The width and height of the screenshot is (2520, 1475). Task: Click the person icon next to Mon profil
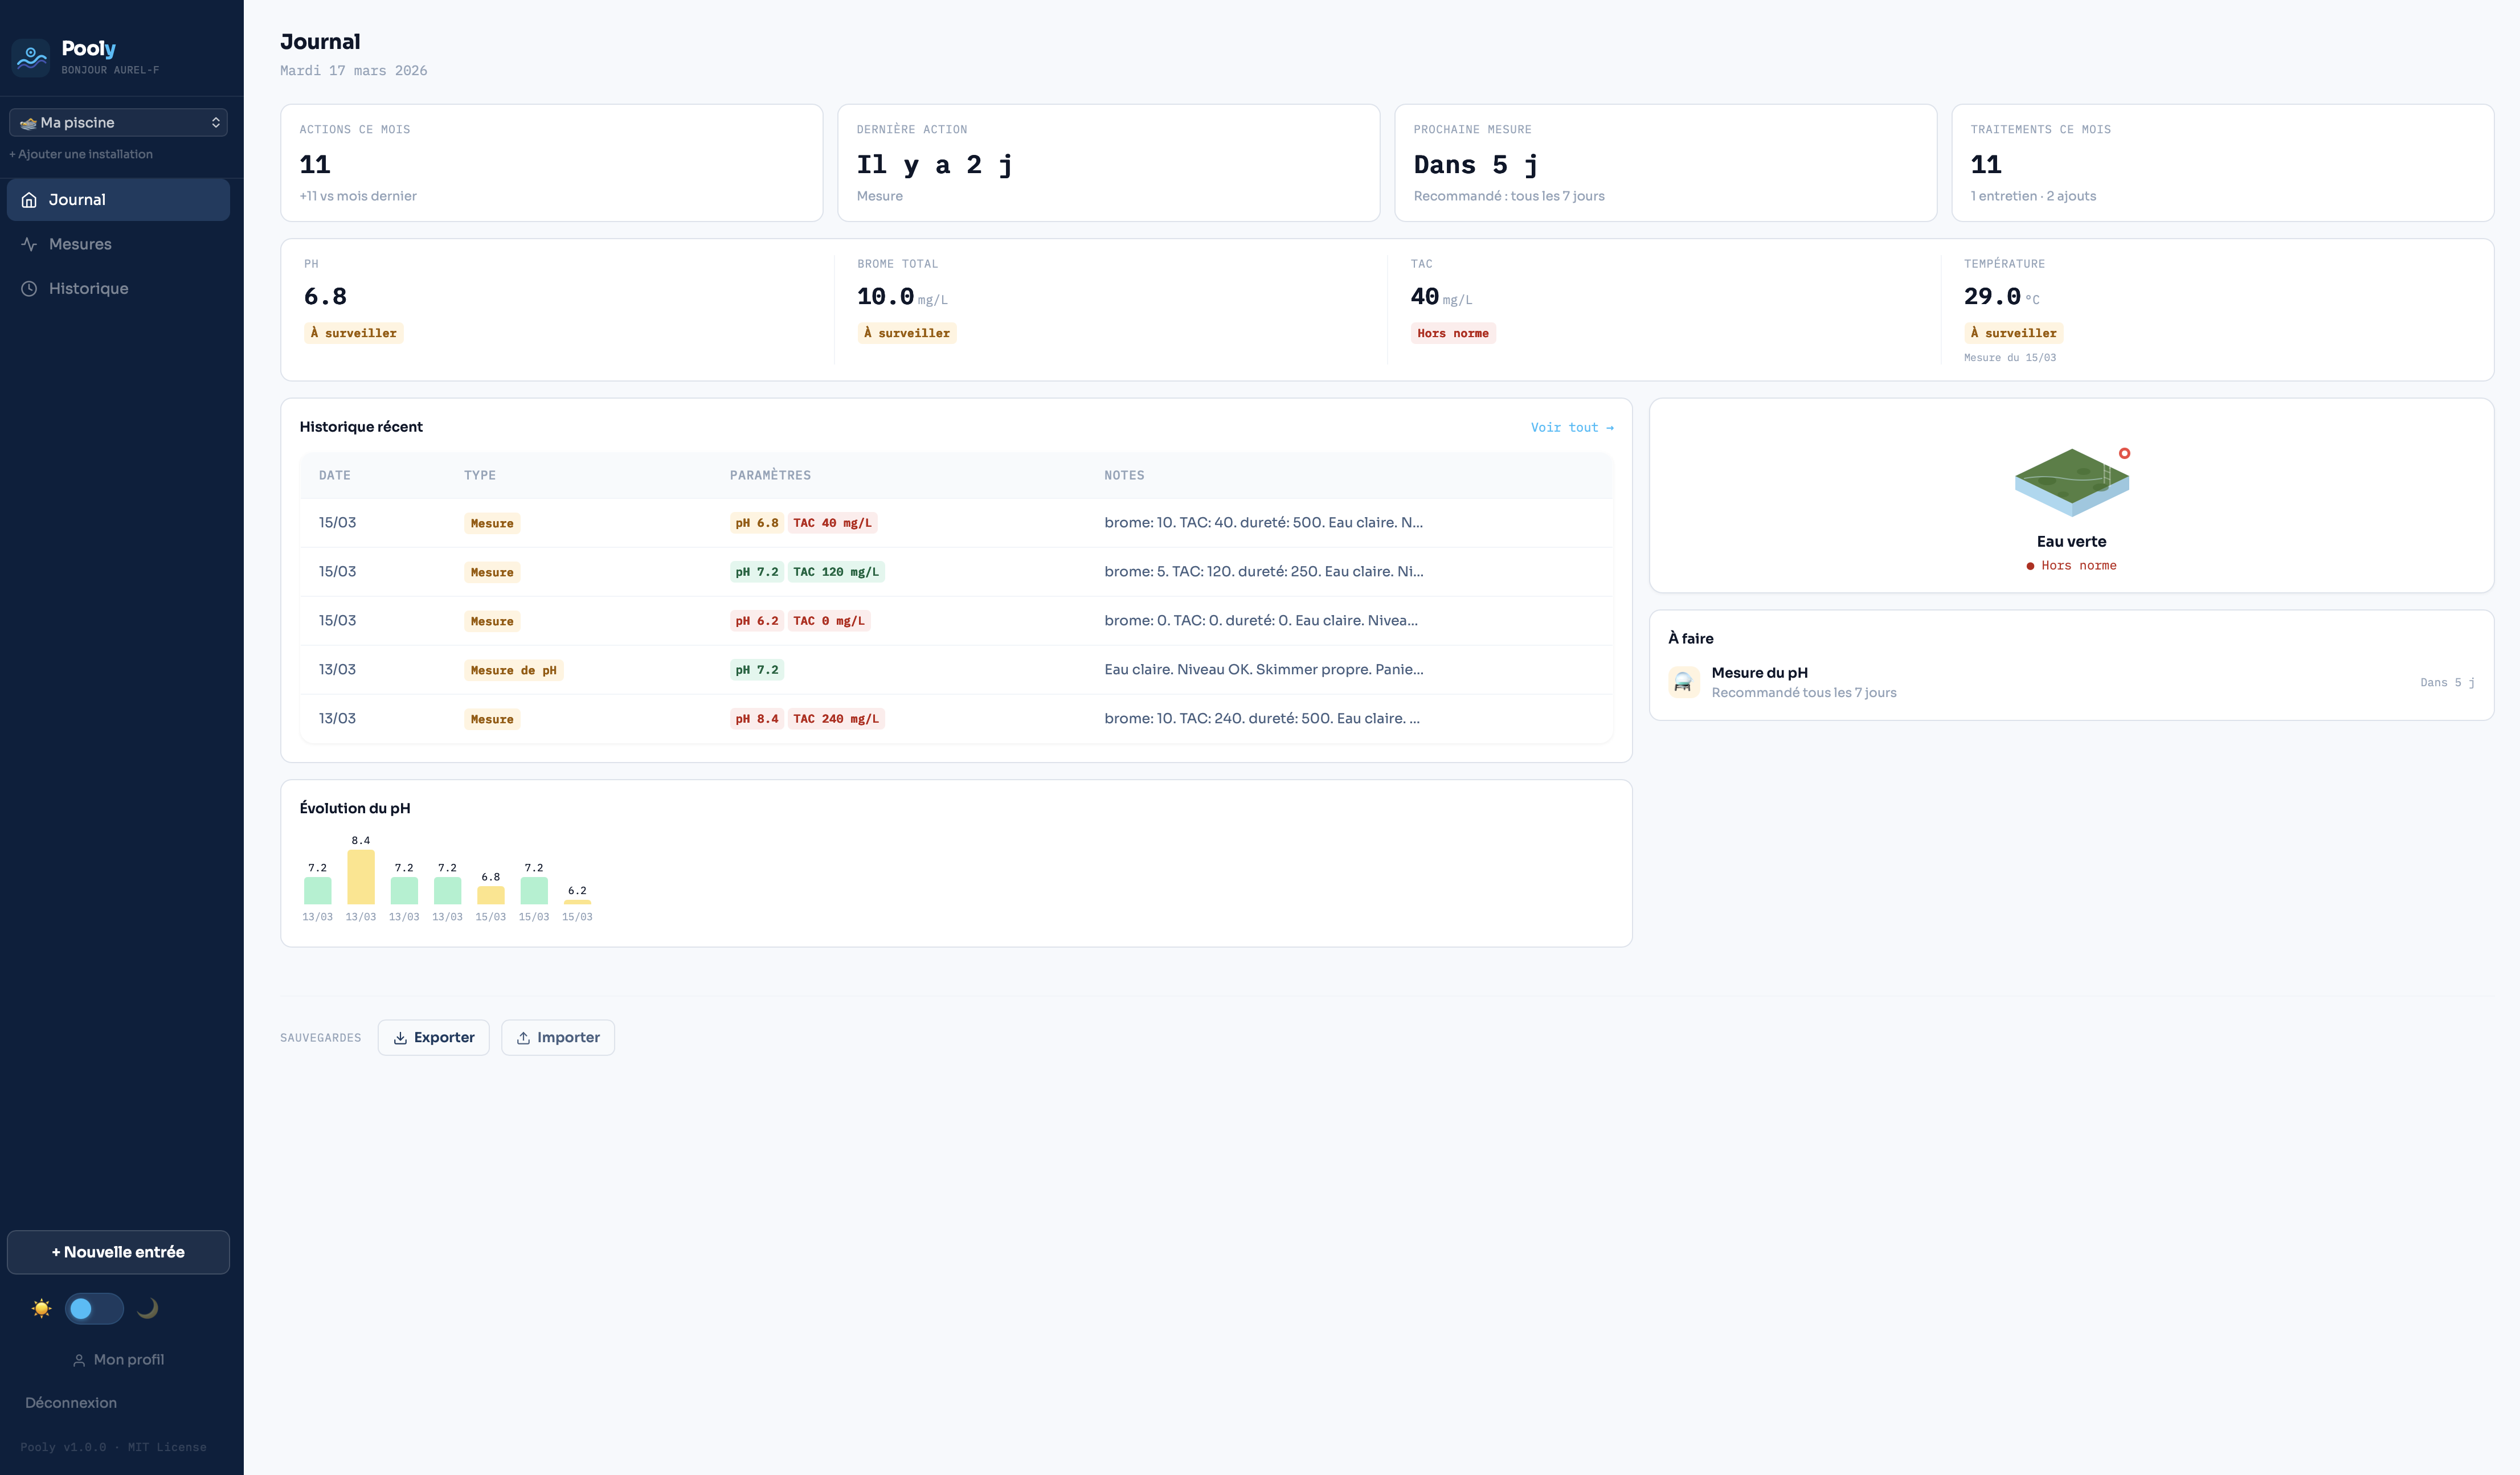(79, 1359)
